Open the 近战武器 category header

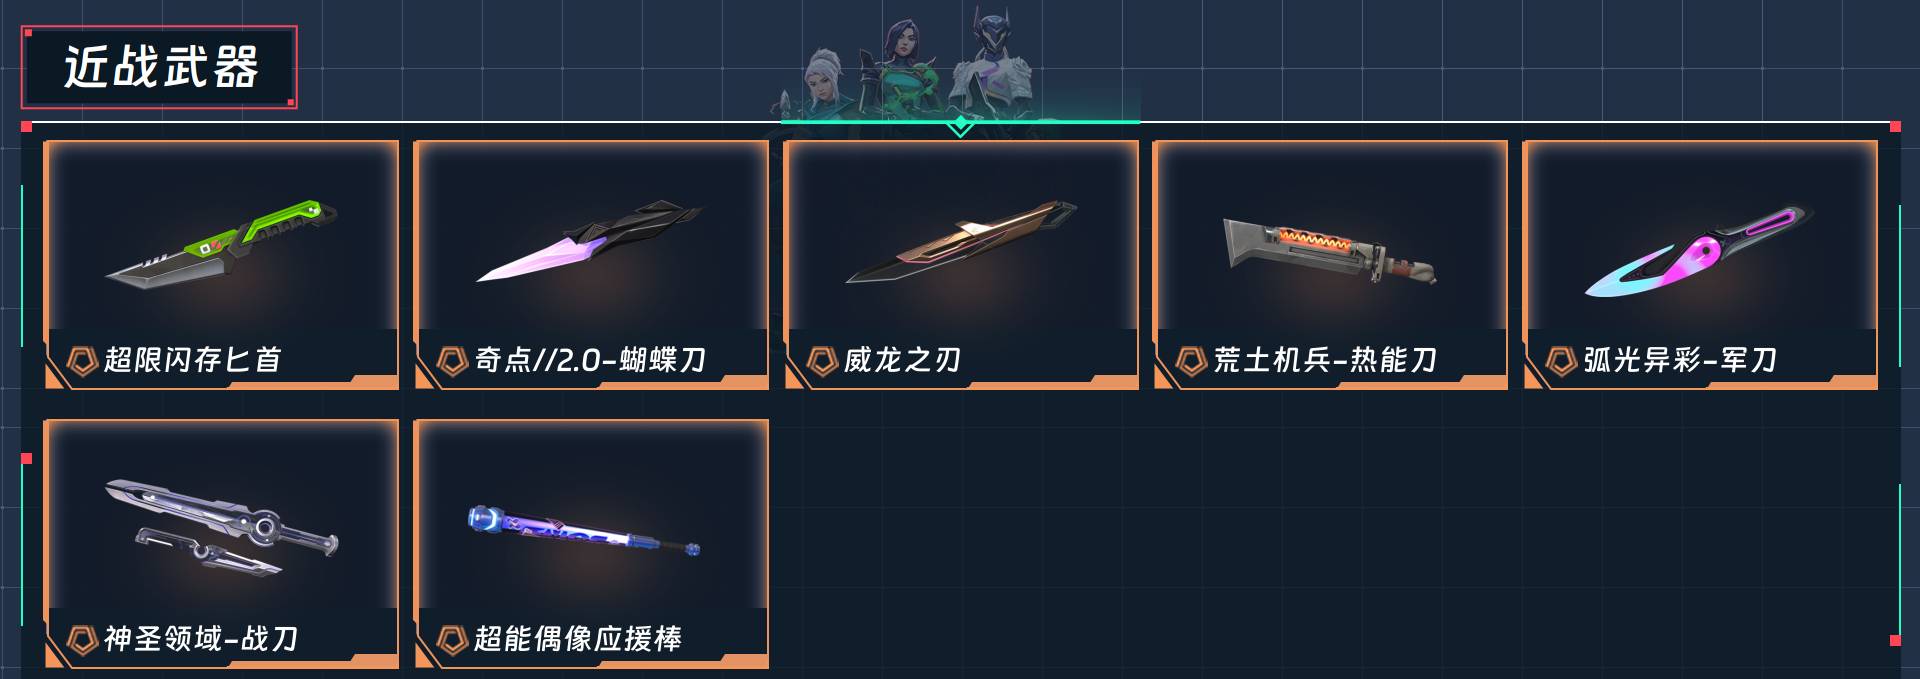(159, 67)
